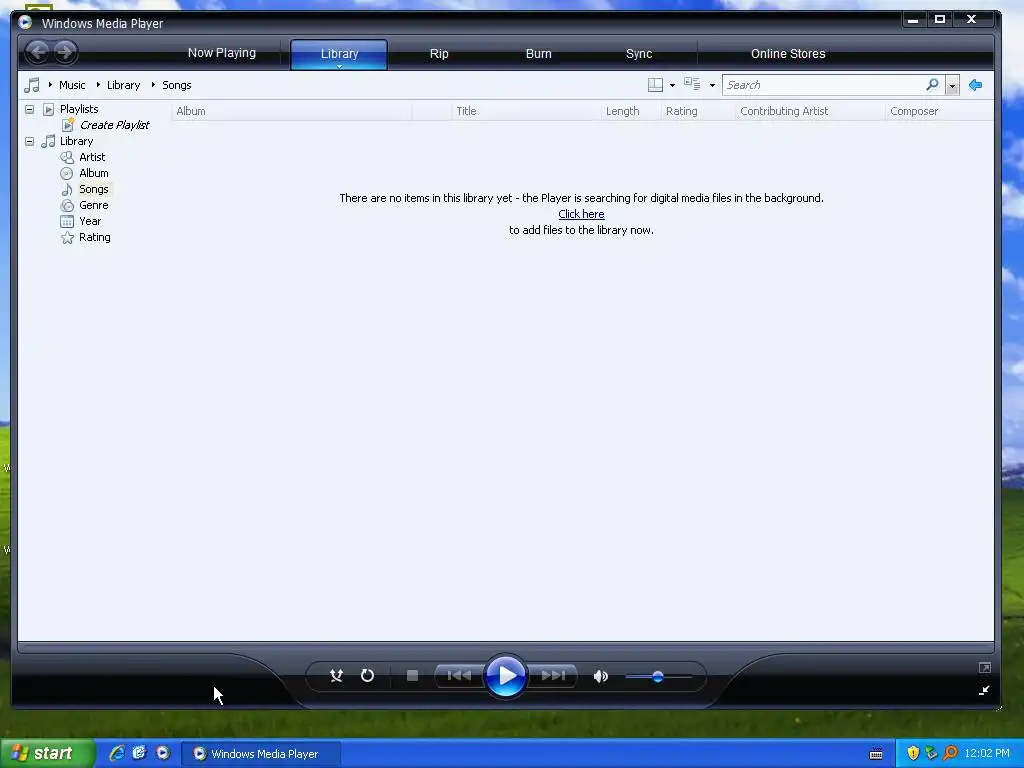Select Library node in navigation tree
Screen dimensions: 1024x768
coord(76,141)
